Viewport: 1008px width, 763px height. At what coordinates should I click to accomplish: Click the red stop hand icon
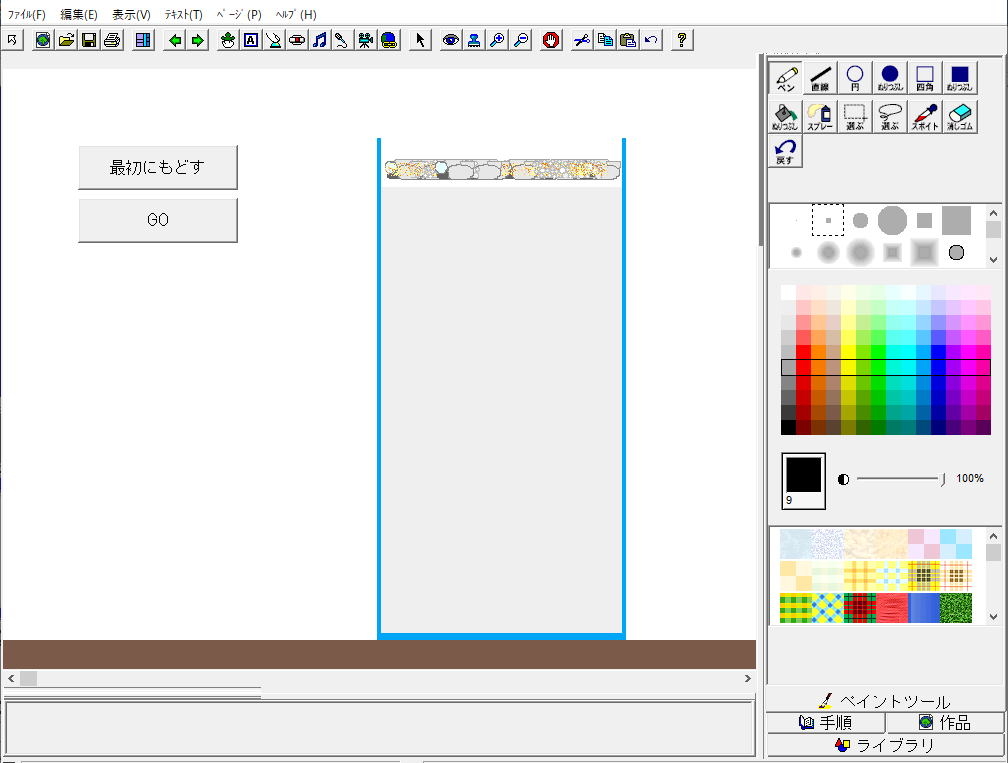tap(551, 40)
